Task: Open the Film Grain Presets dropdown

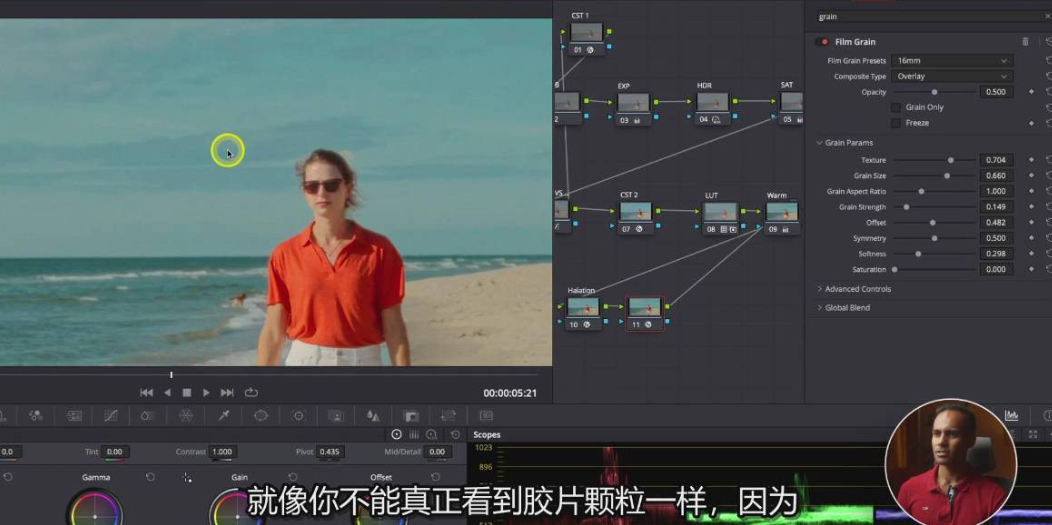Action: [x=952, y=61]
